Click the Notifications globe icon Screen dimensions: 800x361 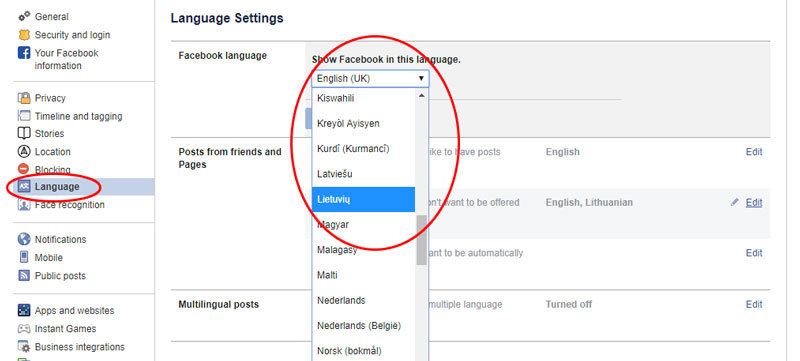coord(24,239)
